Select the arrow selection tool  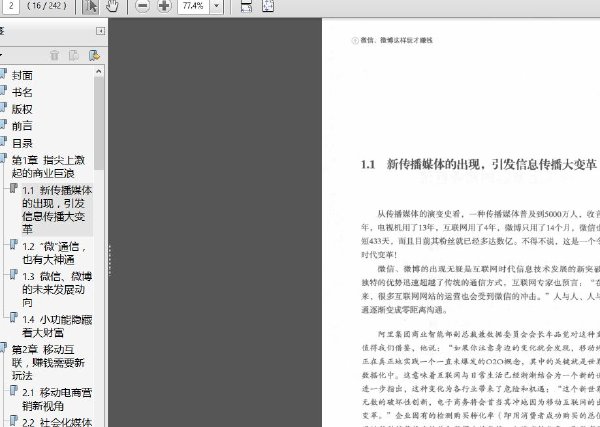click(x=90, y=7)
